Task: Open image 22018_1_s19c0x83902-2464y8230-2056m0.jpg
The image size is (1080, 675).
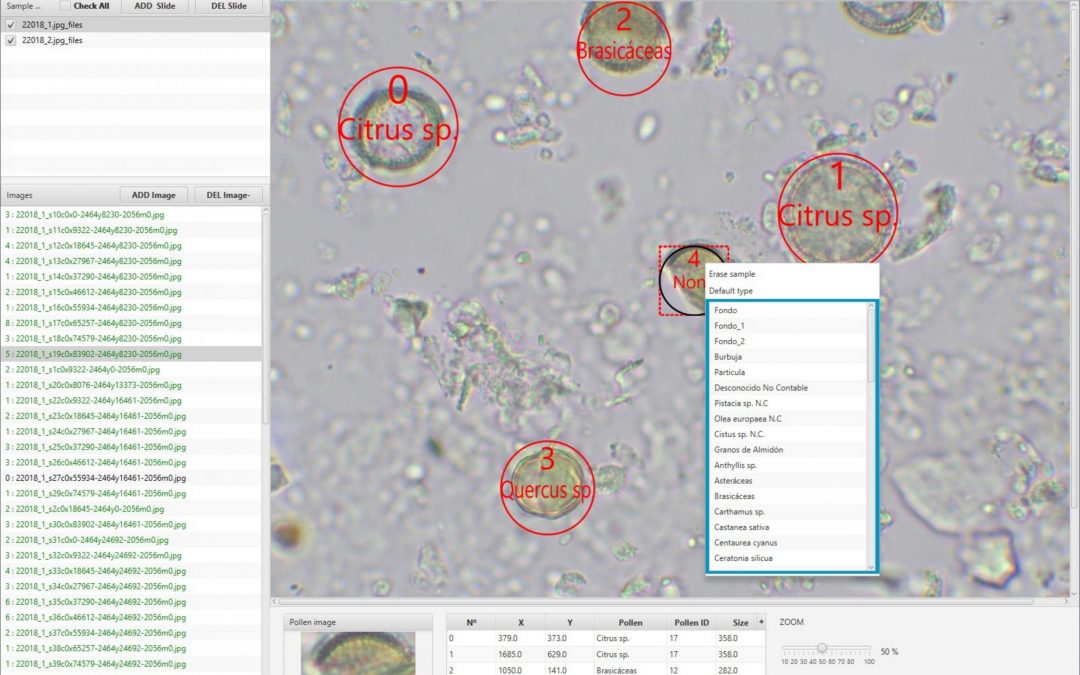Action: pyautogui.click(x=131, y=354)
